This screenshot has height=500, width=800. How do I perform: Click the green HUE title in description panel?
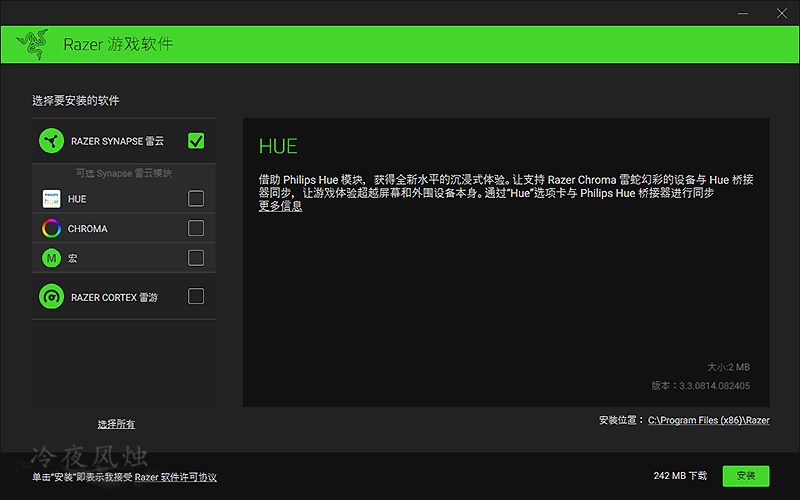coord(278,146)
